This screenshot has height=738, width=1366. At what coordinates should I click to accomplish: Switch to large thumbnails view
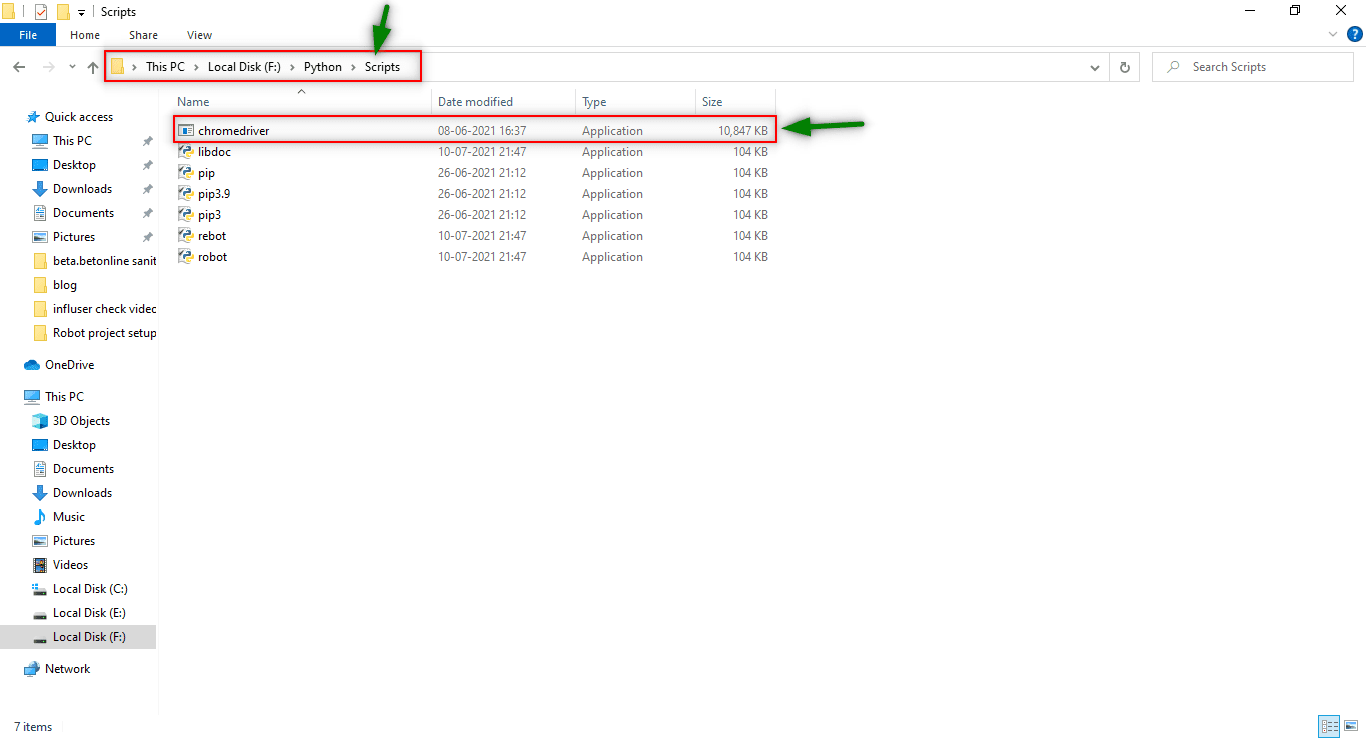coord(1350,727)
